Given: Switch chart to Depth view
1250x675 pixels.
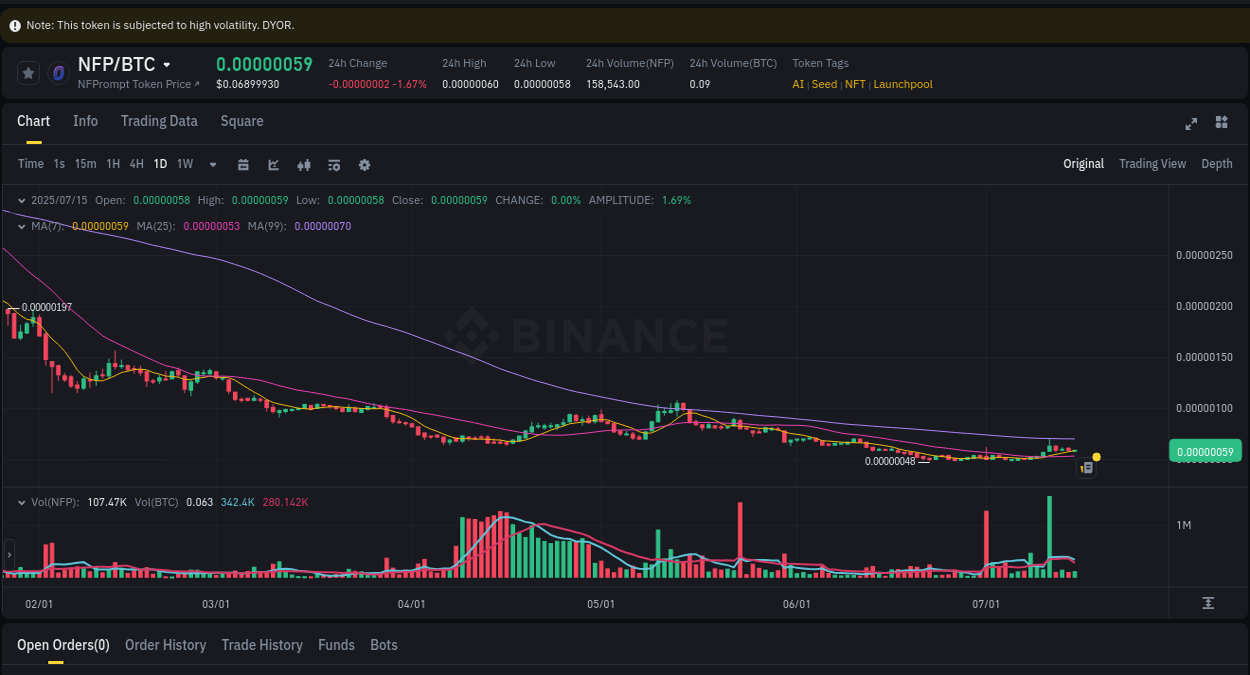Looking at the screenshot, I should [x=1217, y=163].
